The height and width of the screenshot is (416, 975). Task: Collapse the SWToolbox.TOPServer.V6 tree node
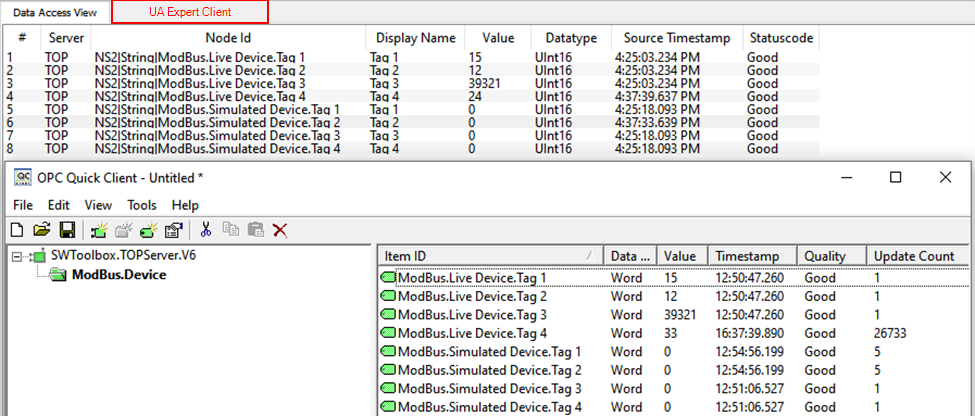click(19, 257)
